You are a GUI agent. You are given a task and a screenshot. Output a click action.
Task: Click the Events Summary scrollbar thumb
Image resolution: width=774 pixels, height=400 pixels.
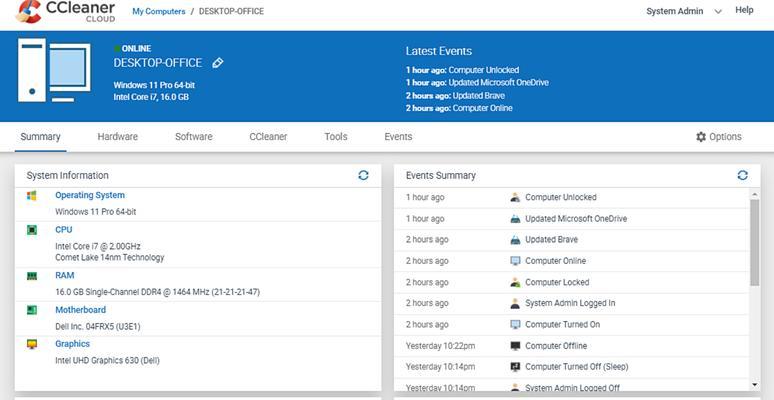coord(754,242)
